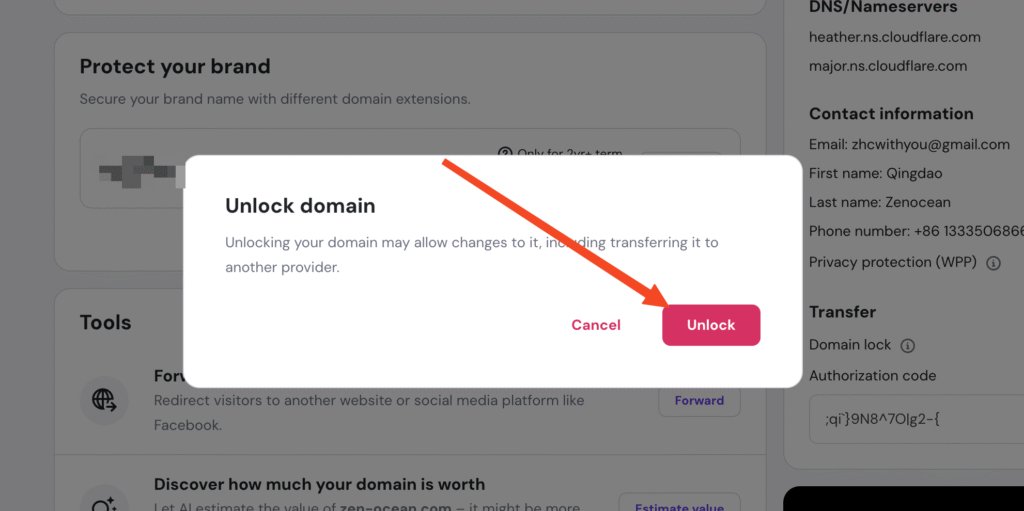This screenshot has width=1024, height=511.
Task: Click the Transfer section heading
Action: [842, 312]
